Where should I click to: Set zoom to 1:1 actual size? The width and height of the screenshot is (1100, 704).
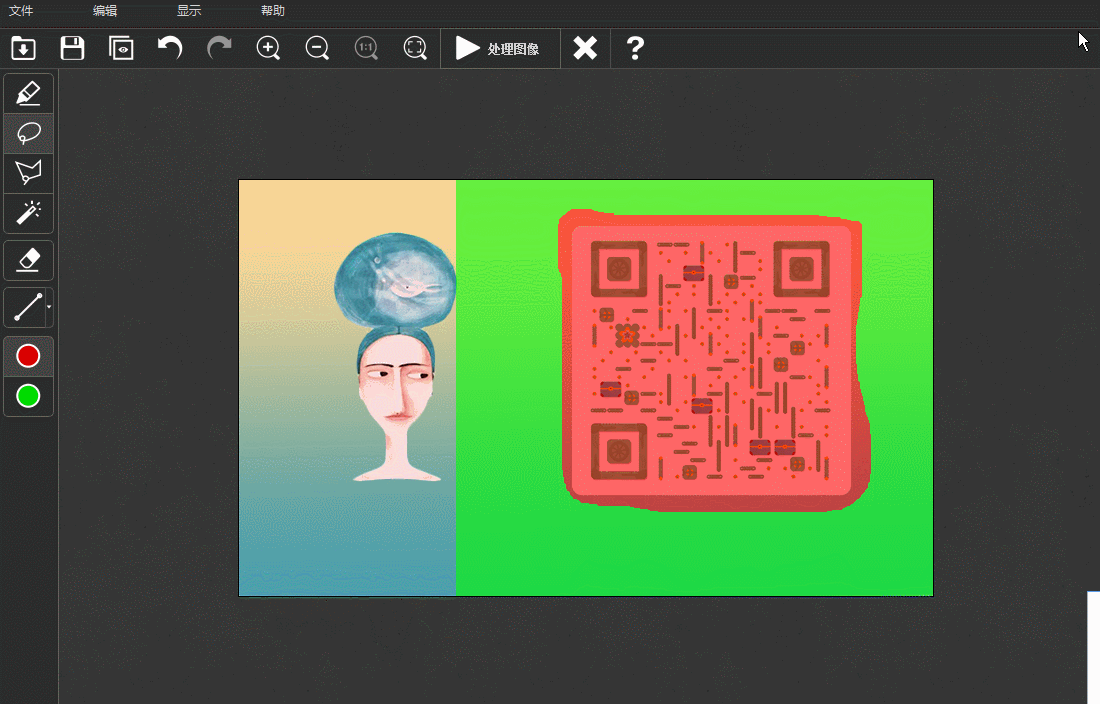(x=366, y=48)
